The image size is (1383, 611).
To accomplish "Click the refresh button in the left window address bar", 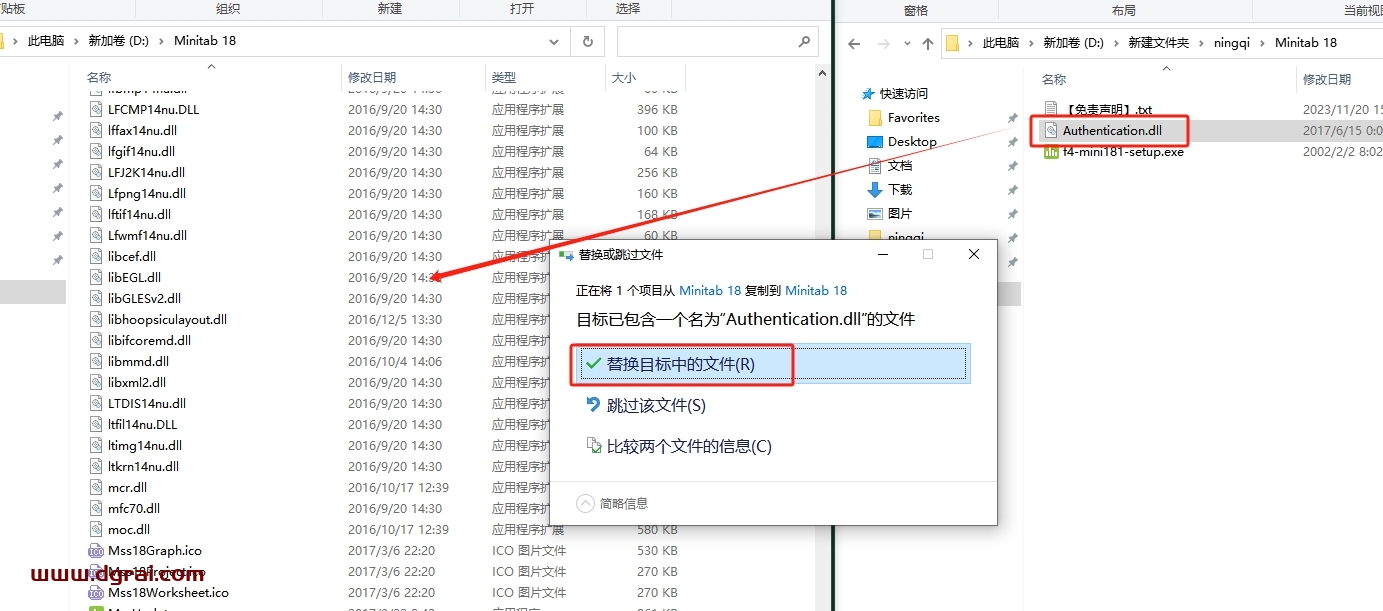I will pos(587,42).
